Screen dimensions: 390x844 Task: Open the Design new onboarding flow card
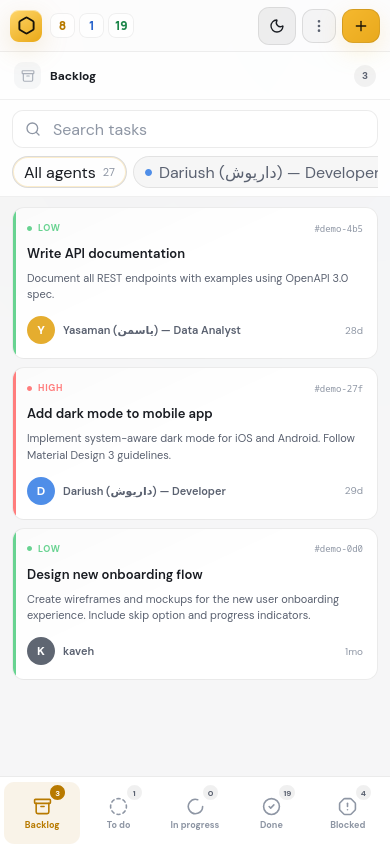(x=195, y=603)
